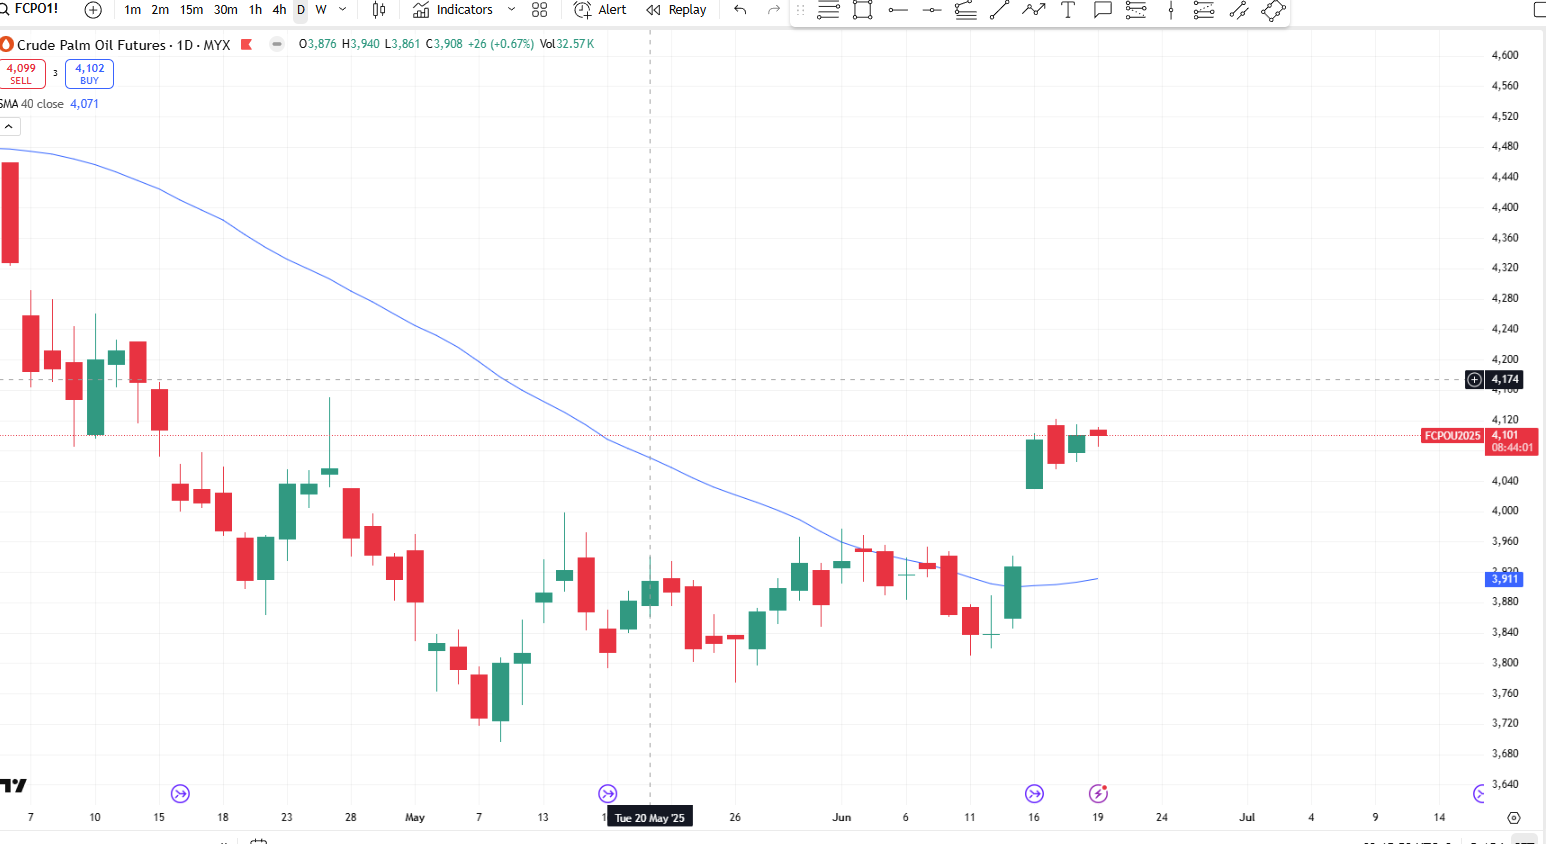Click the undo arrow
The height and width of the screenshot is (844, 1546).
[740, 10]
